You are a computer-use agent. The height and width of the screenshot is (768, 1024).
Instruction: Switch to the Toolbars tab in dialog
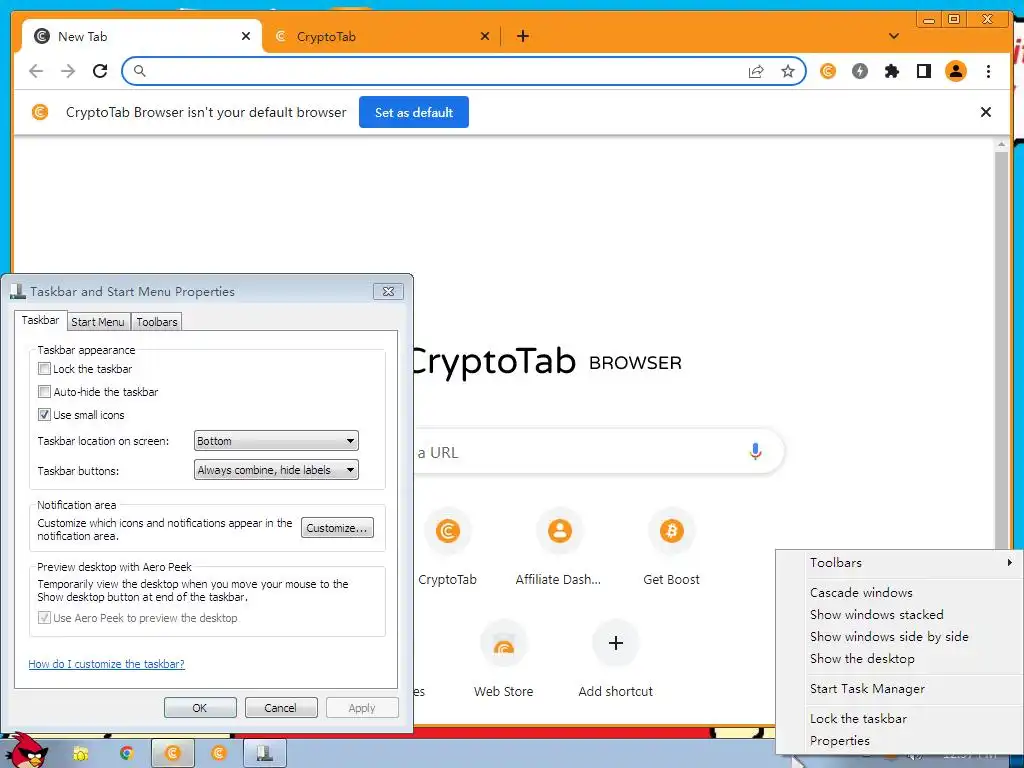click(x=157, y=322)
